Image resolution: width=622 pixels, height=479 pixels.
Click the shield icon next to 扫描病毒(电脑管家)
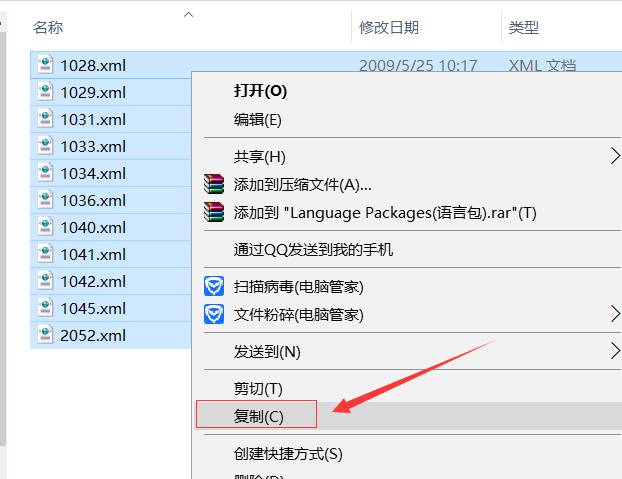(x=214, y=287)
